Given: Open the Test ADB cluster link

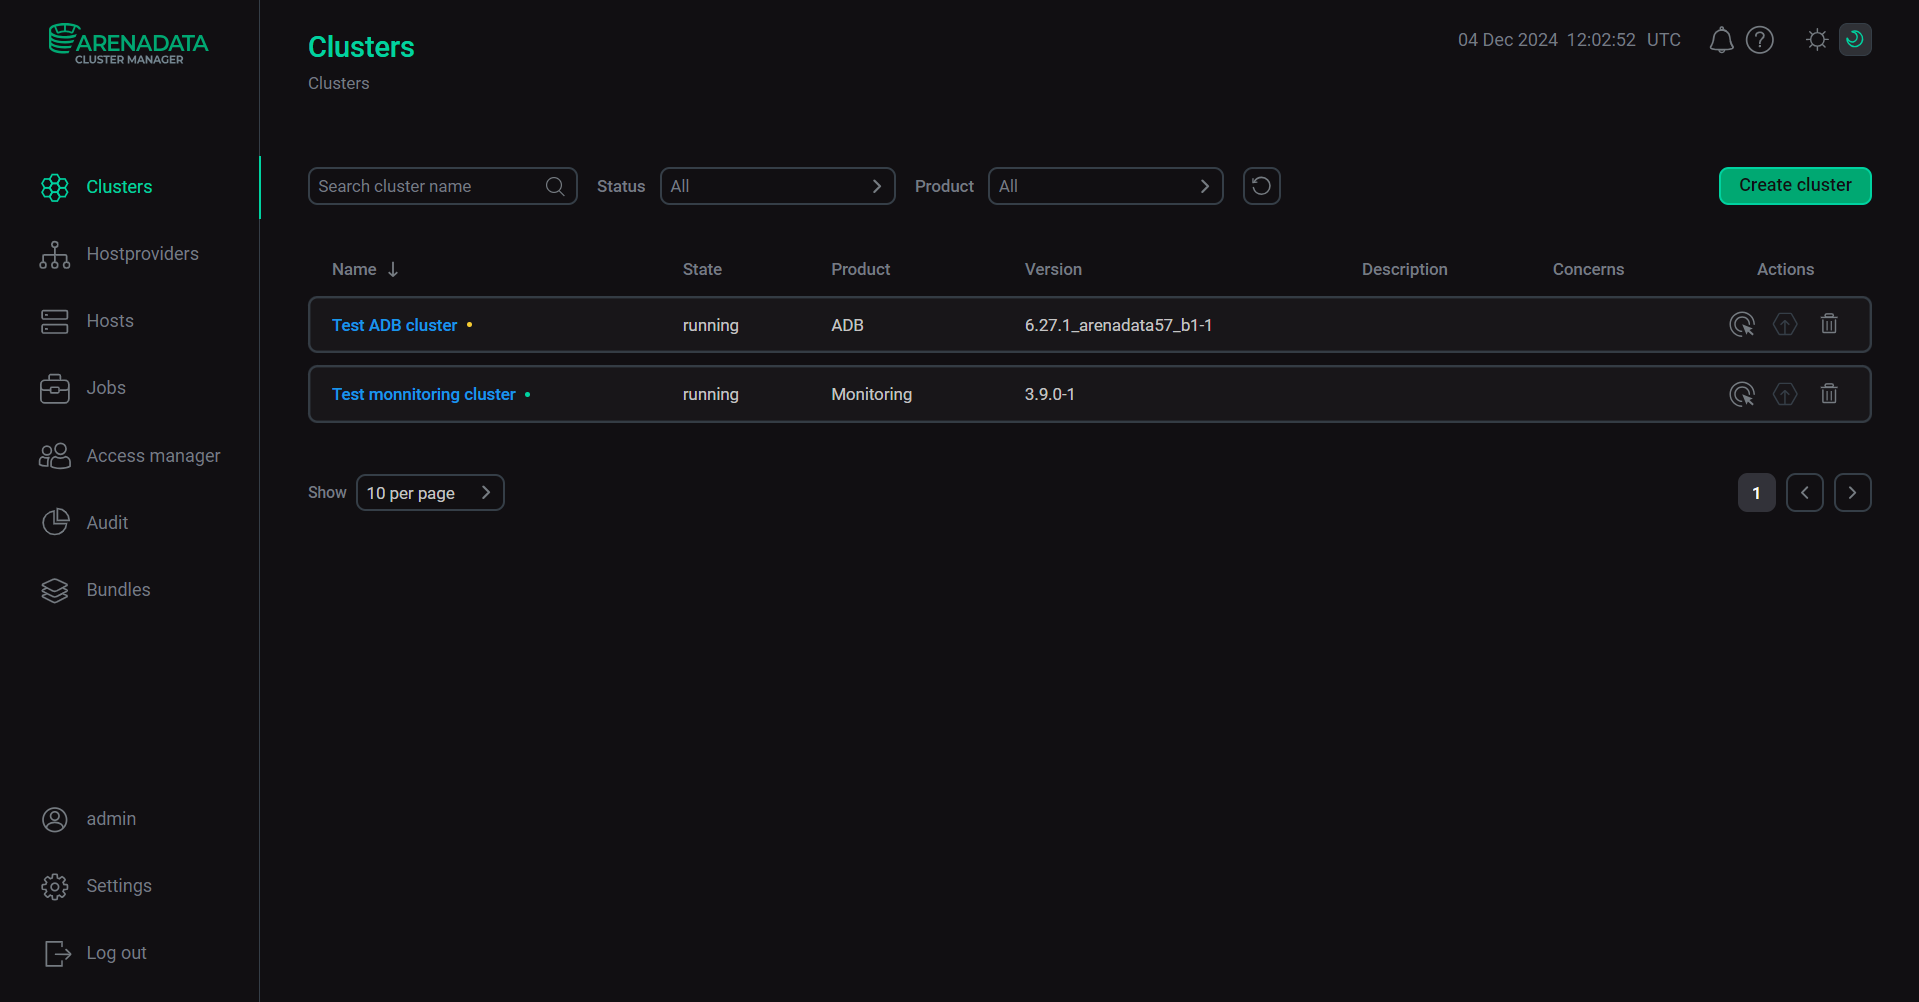Looking at the screenshot, I should point(394,326).
